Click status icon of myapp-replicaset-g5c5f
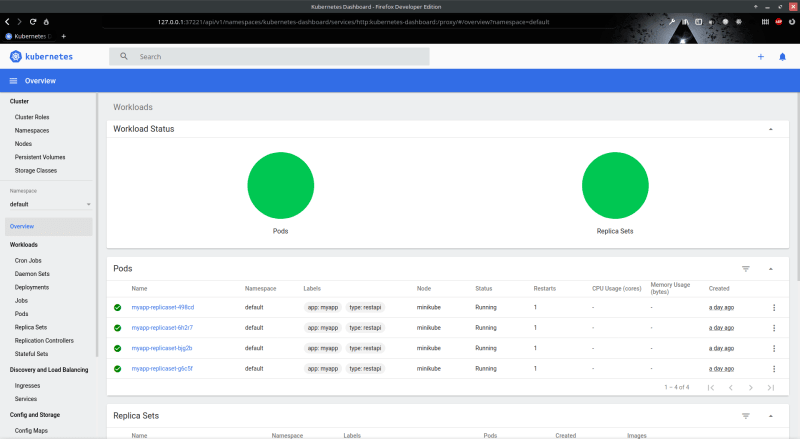Viewport: 800px width, 439px height. coord(117,369)
